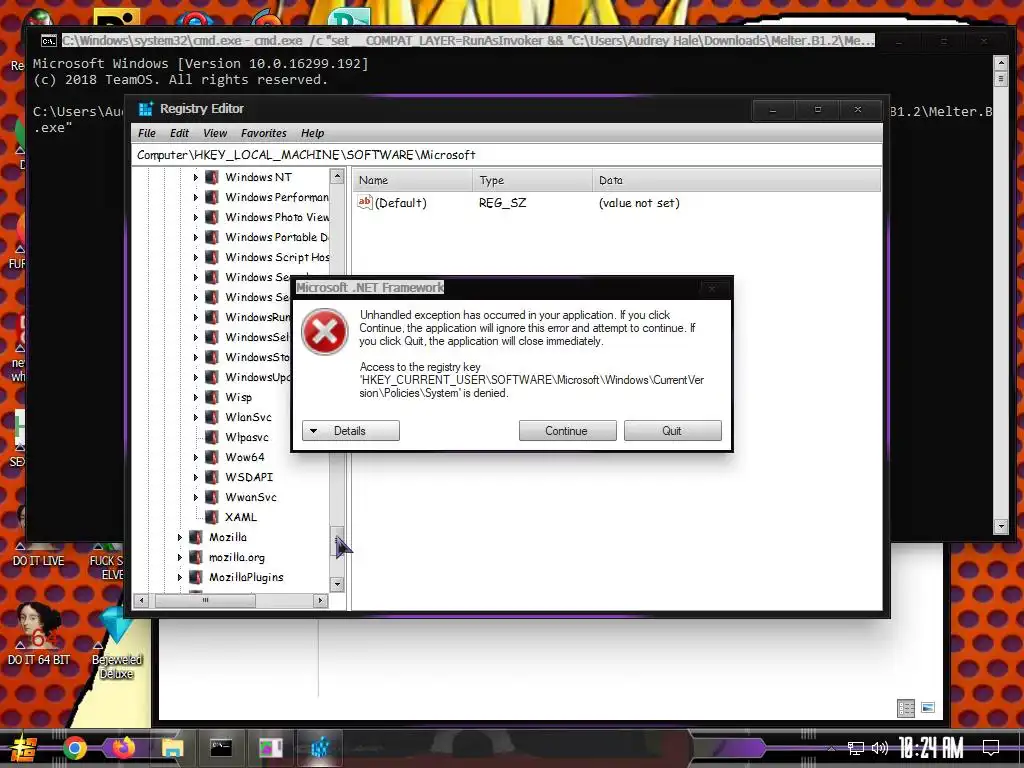
Task: Click Quit in the .NET Framework dialog
Action: tap(673, 431)
